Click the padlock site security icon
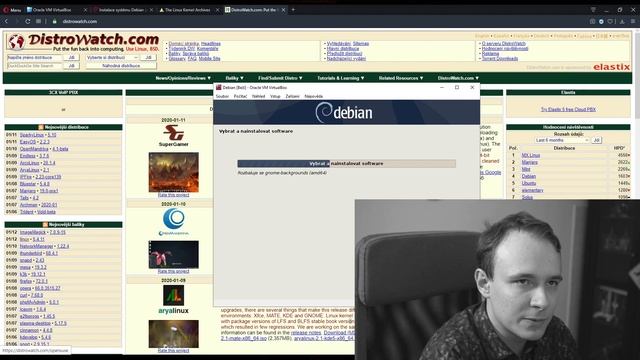Screen dimensions: 640x360 click(55, 21)
